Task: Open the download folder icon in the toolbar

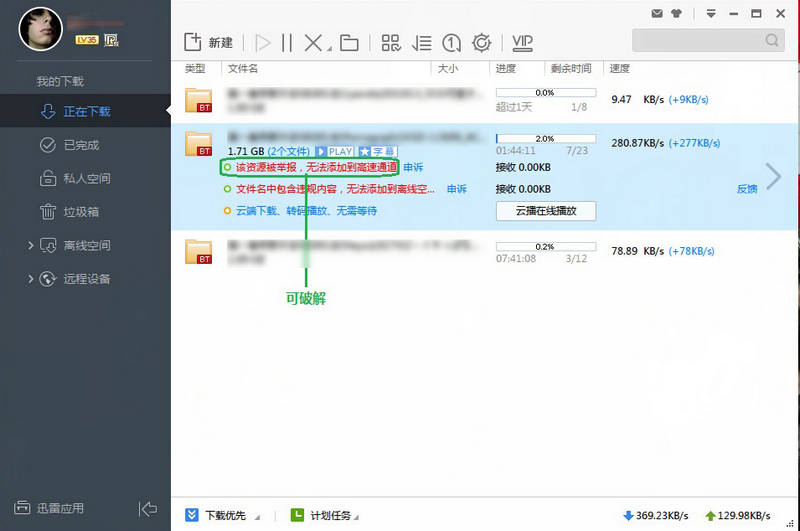Action: (349, 43)
